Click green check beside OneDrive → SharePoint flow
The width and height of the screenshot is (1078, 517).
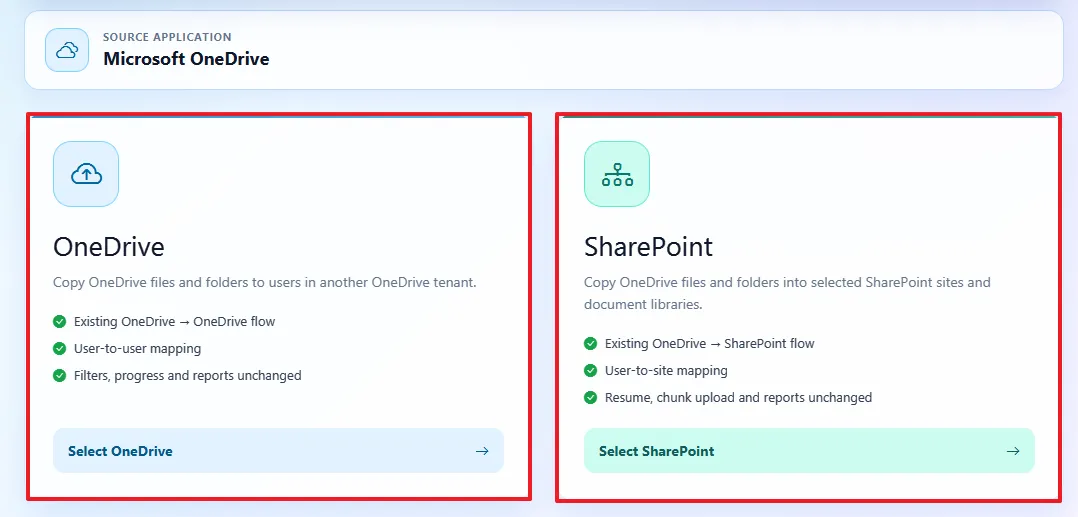pos(591,343)
